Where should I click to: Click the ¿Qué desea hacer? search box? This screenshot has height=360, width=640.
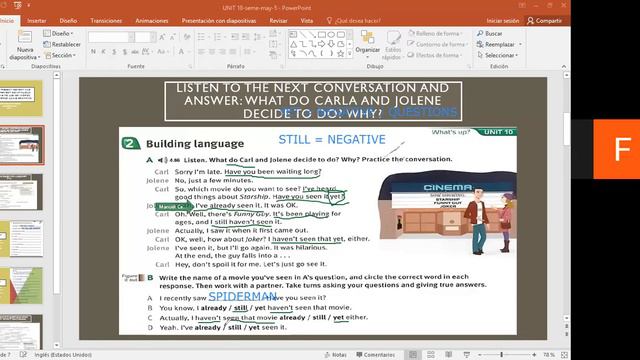[x=353, y=20]
